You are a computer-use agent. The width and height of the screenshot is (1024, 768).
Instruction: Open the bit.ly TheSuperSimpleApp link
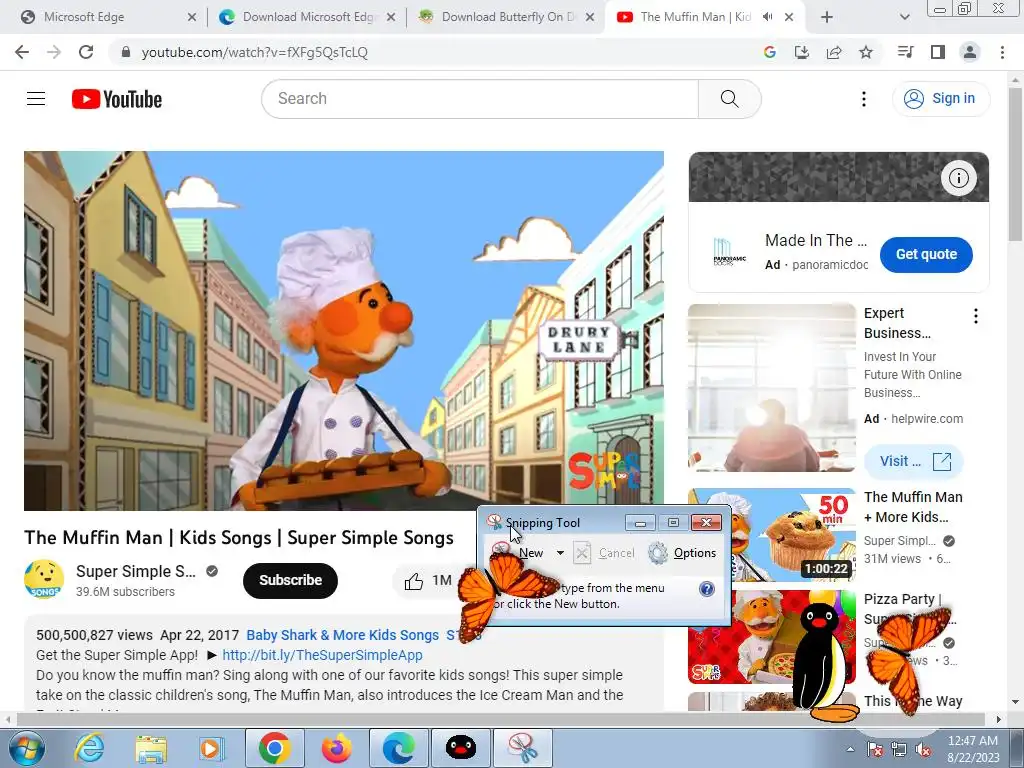[322, 655]
